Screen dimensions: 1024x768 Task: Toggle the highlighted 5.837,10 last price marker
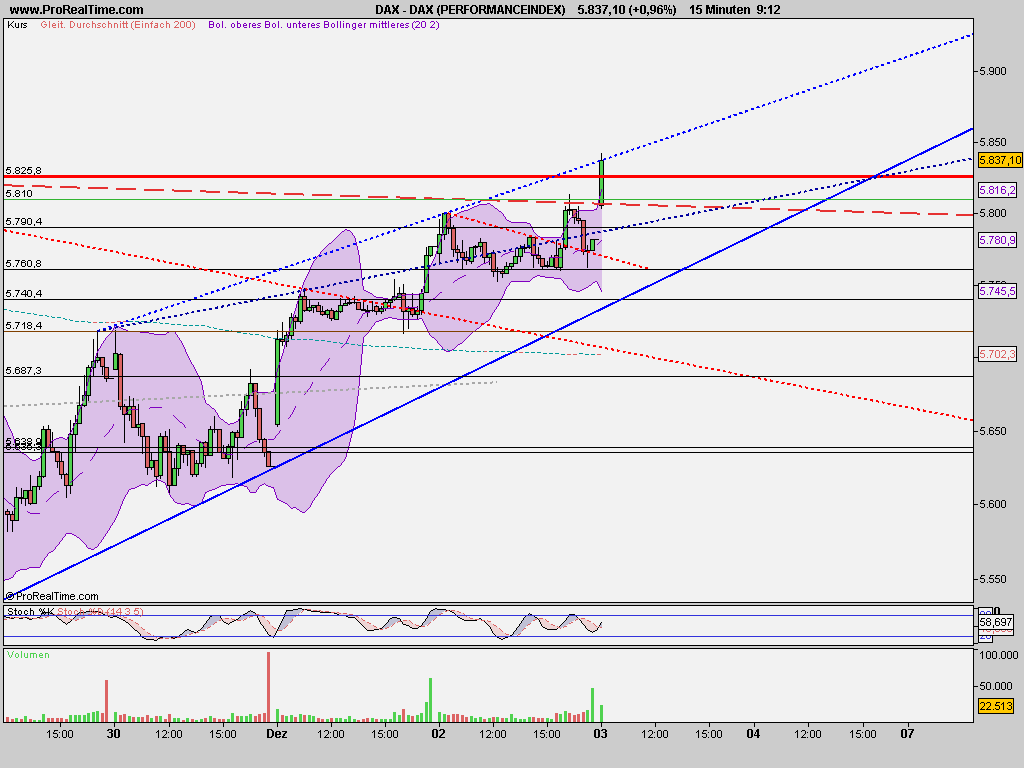(1000, 159)
